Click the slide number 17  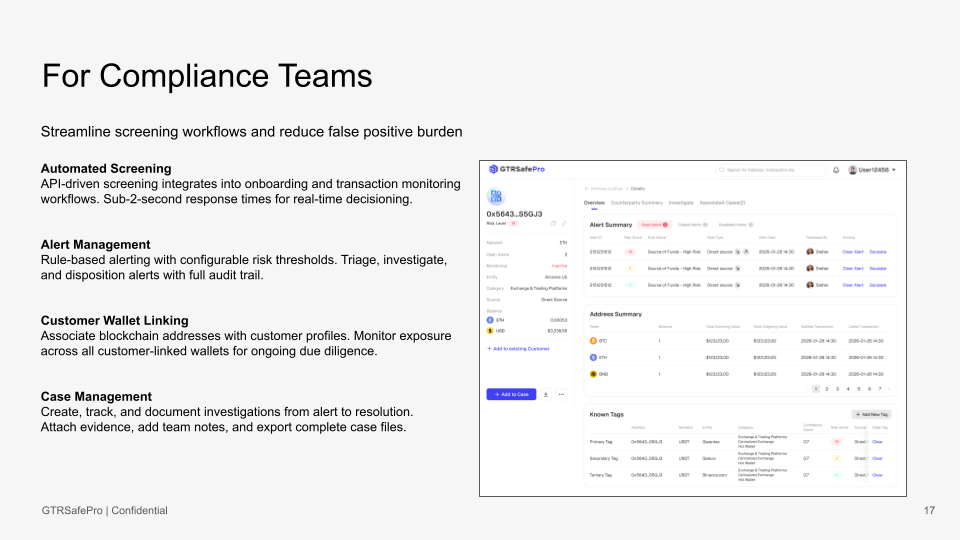929,510
